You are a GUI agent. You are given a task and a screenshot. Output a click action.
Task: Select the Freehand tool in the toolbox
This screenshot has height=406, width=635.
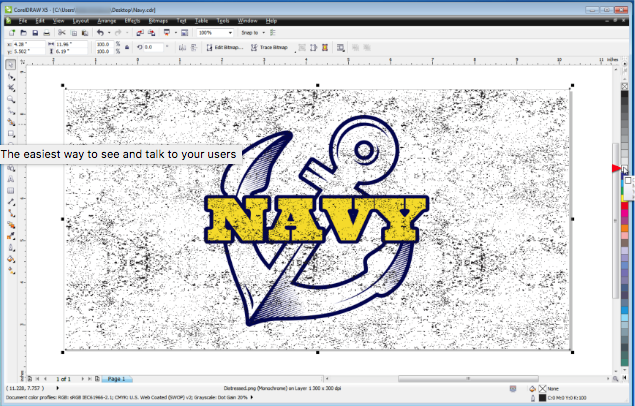(x=11, y=111)
